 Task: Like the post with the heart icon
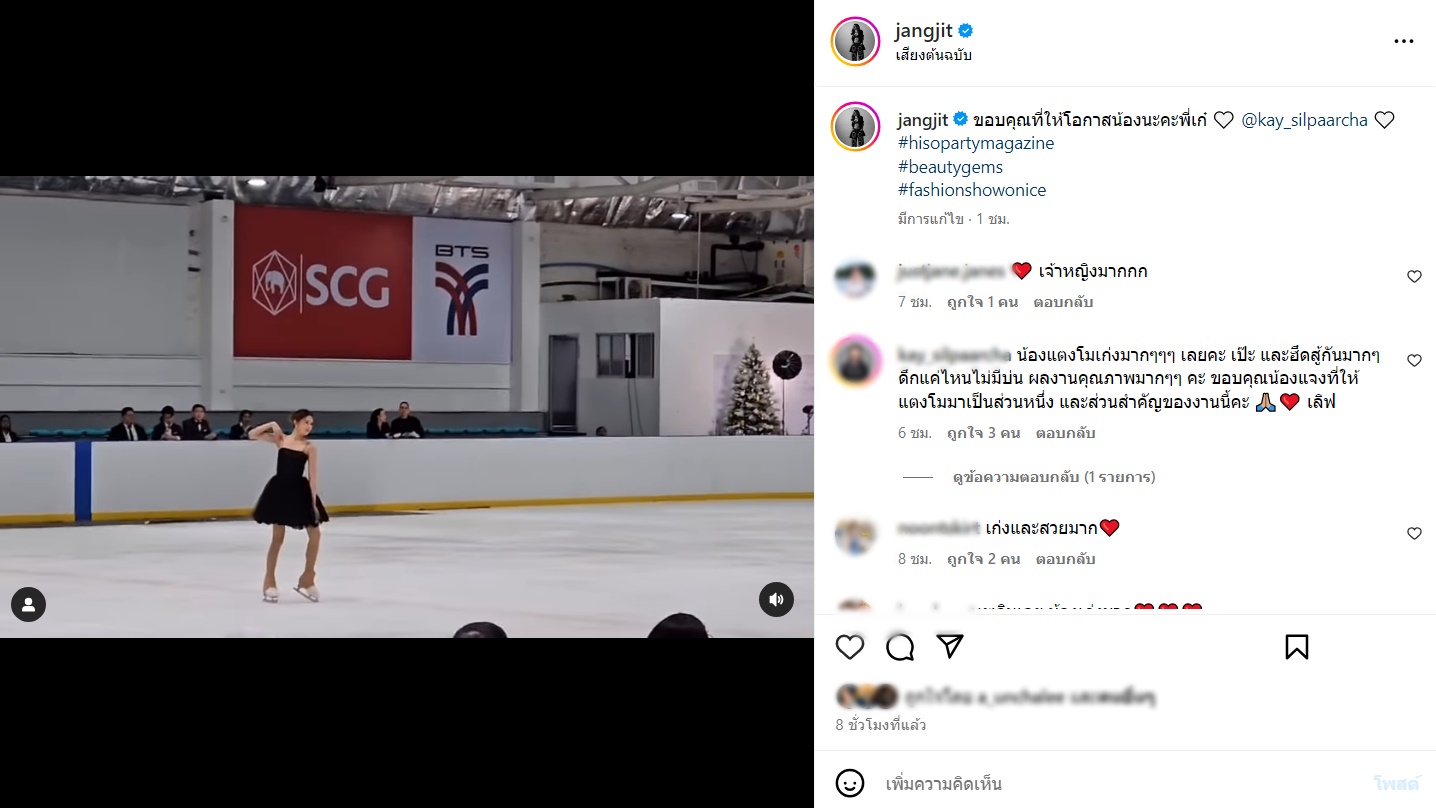[x=850, y=647]
